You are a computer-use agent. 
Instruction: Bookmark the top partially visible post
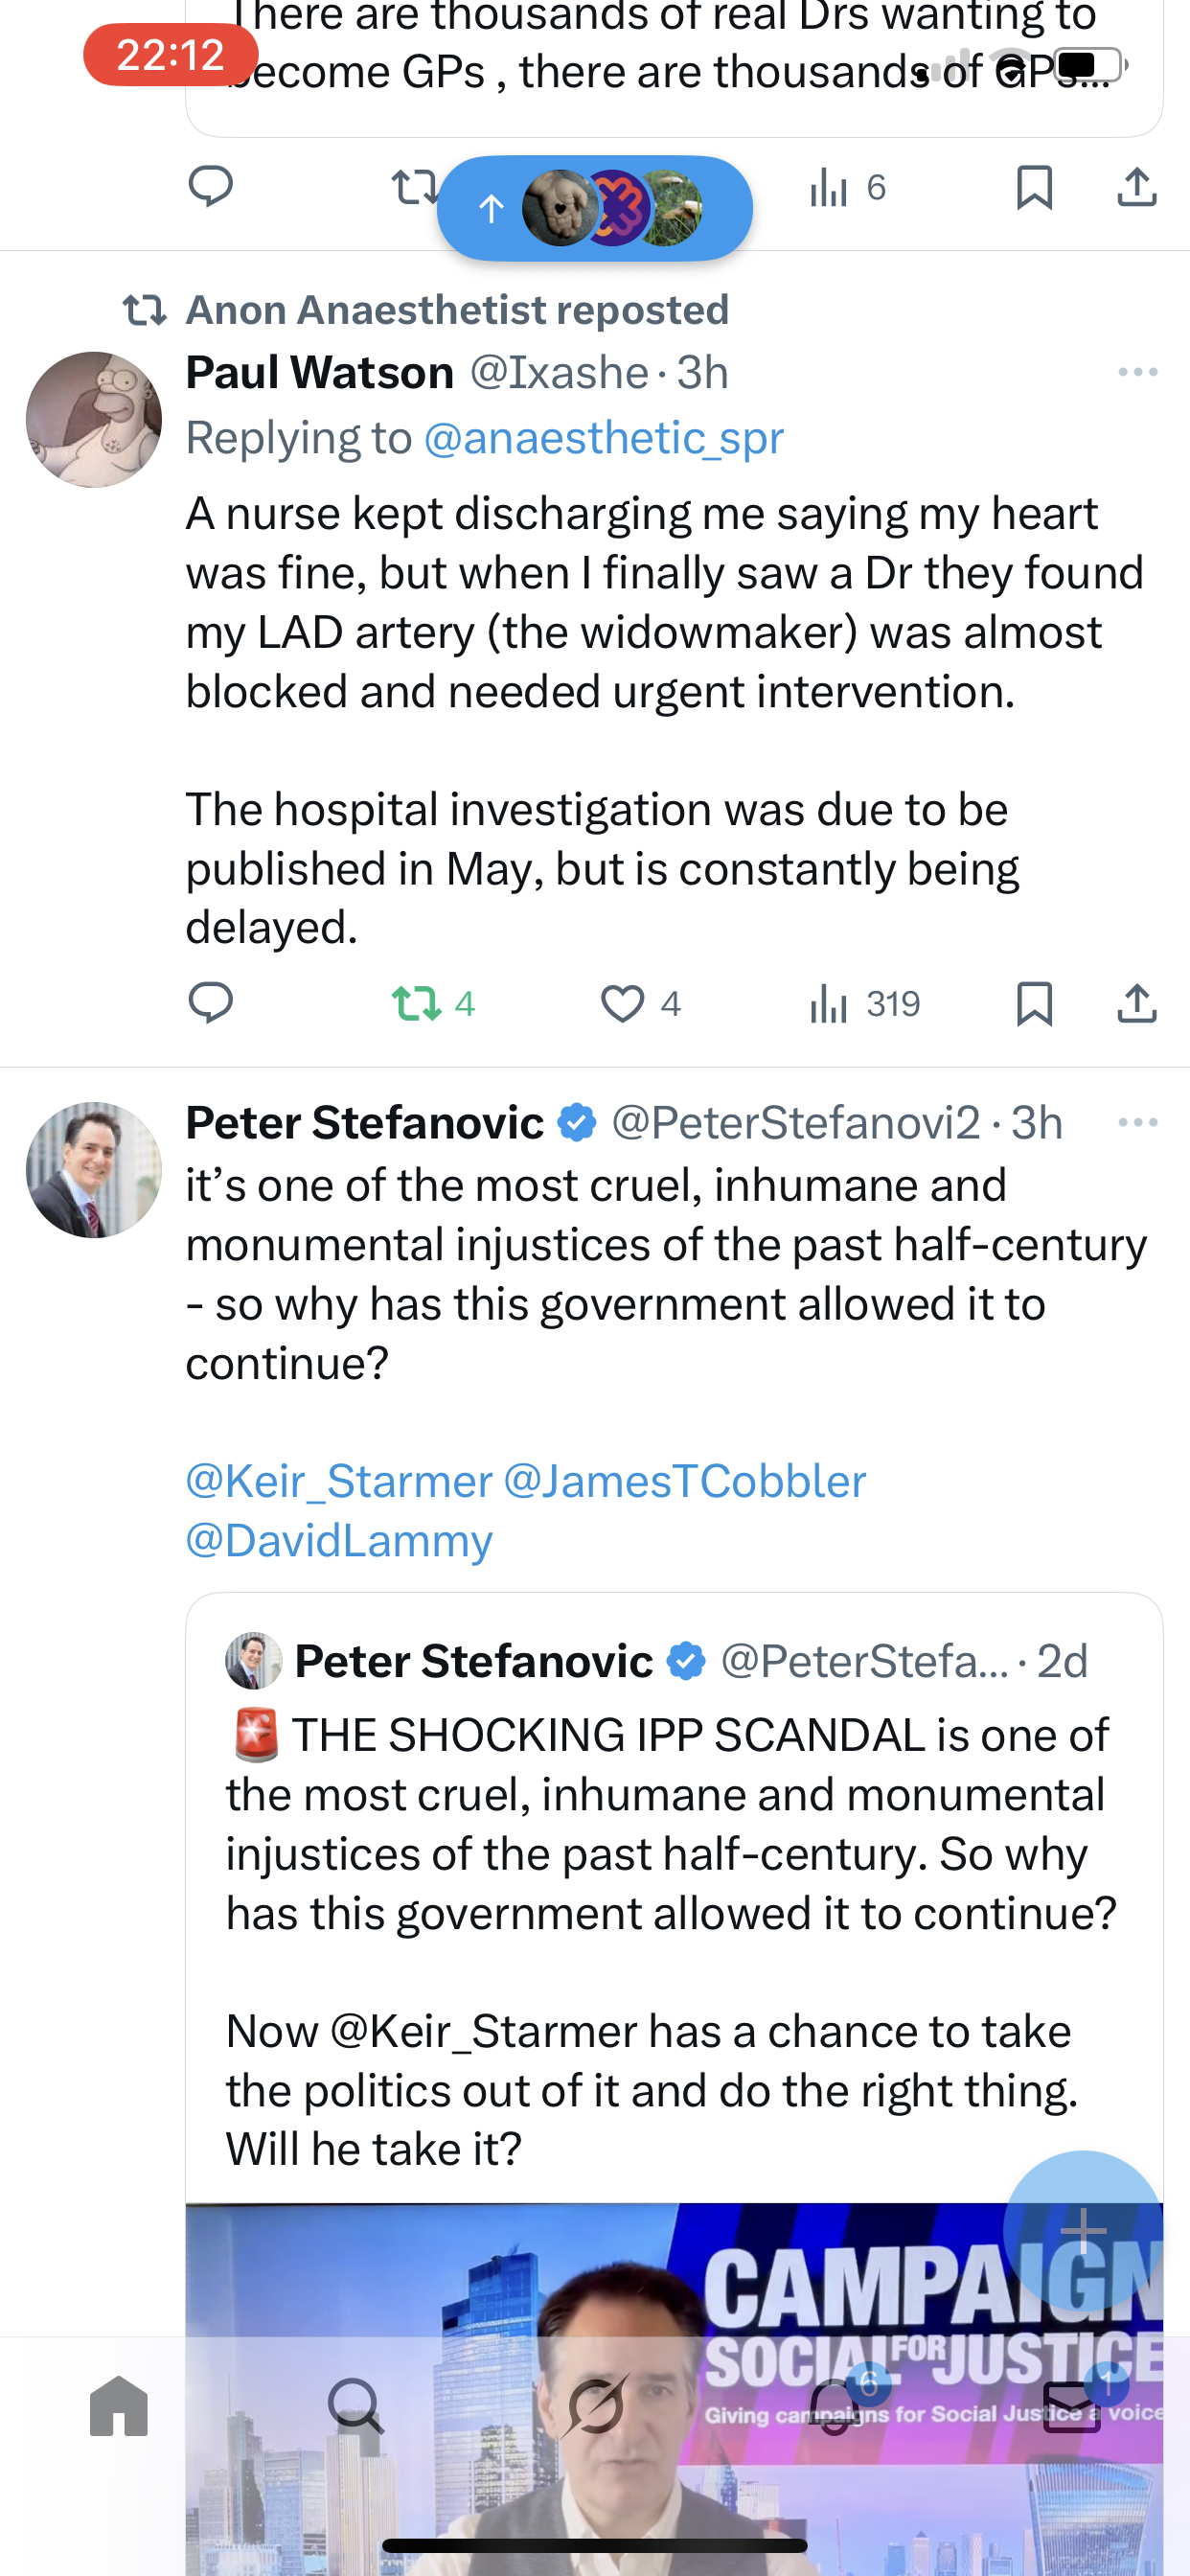point(1034,187)
